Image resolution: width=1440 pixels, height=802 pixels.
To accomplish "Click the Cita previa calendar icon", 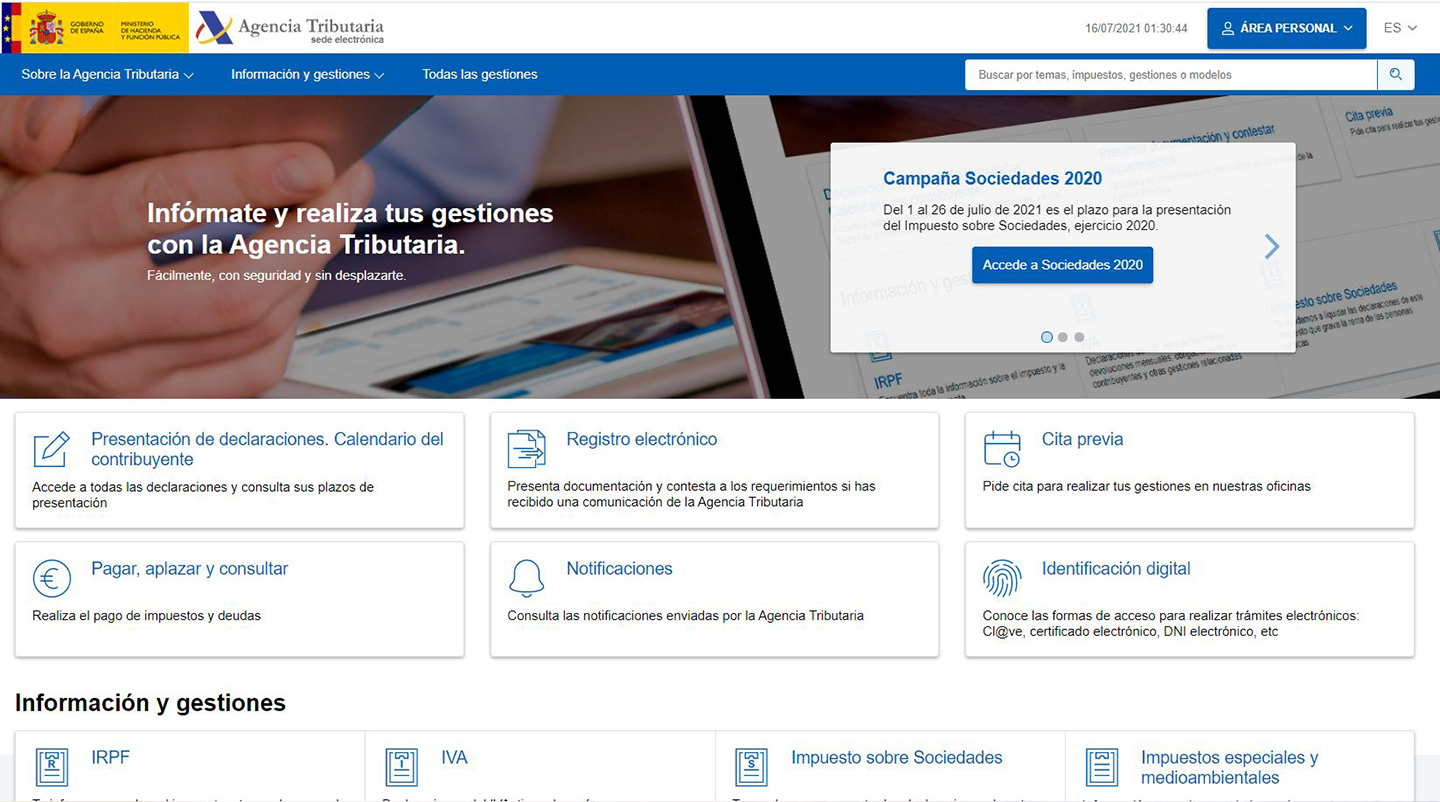I will coord(1001,449).
